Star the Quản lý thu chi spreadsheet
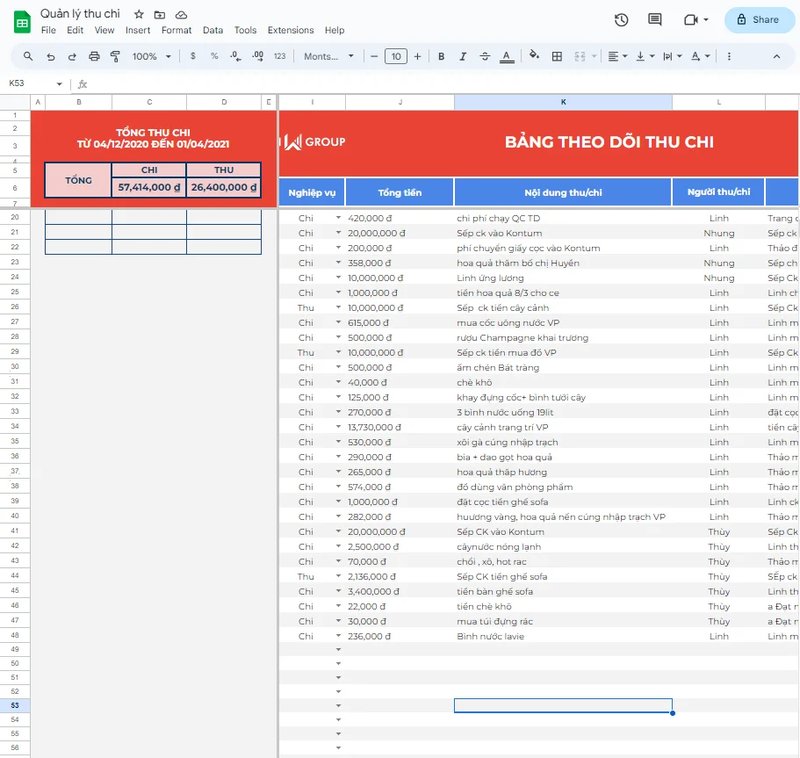 [137, 15]
